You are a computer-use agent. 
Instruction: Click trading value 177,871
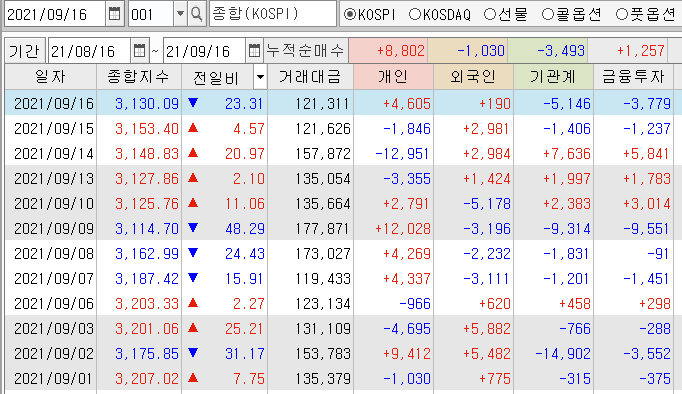tap(323, 228)
